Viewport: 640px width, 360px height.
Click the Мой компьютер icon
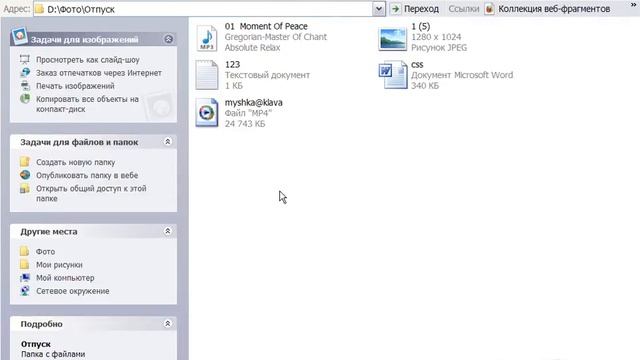point(25,278)
